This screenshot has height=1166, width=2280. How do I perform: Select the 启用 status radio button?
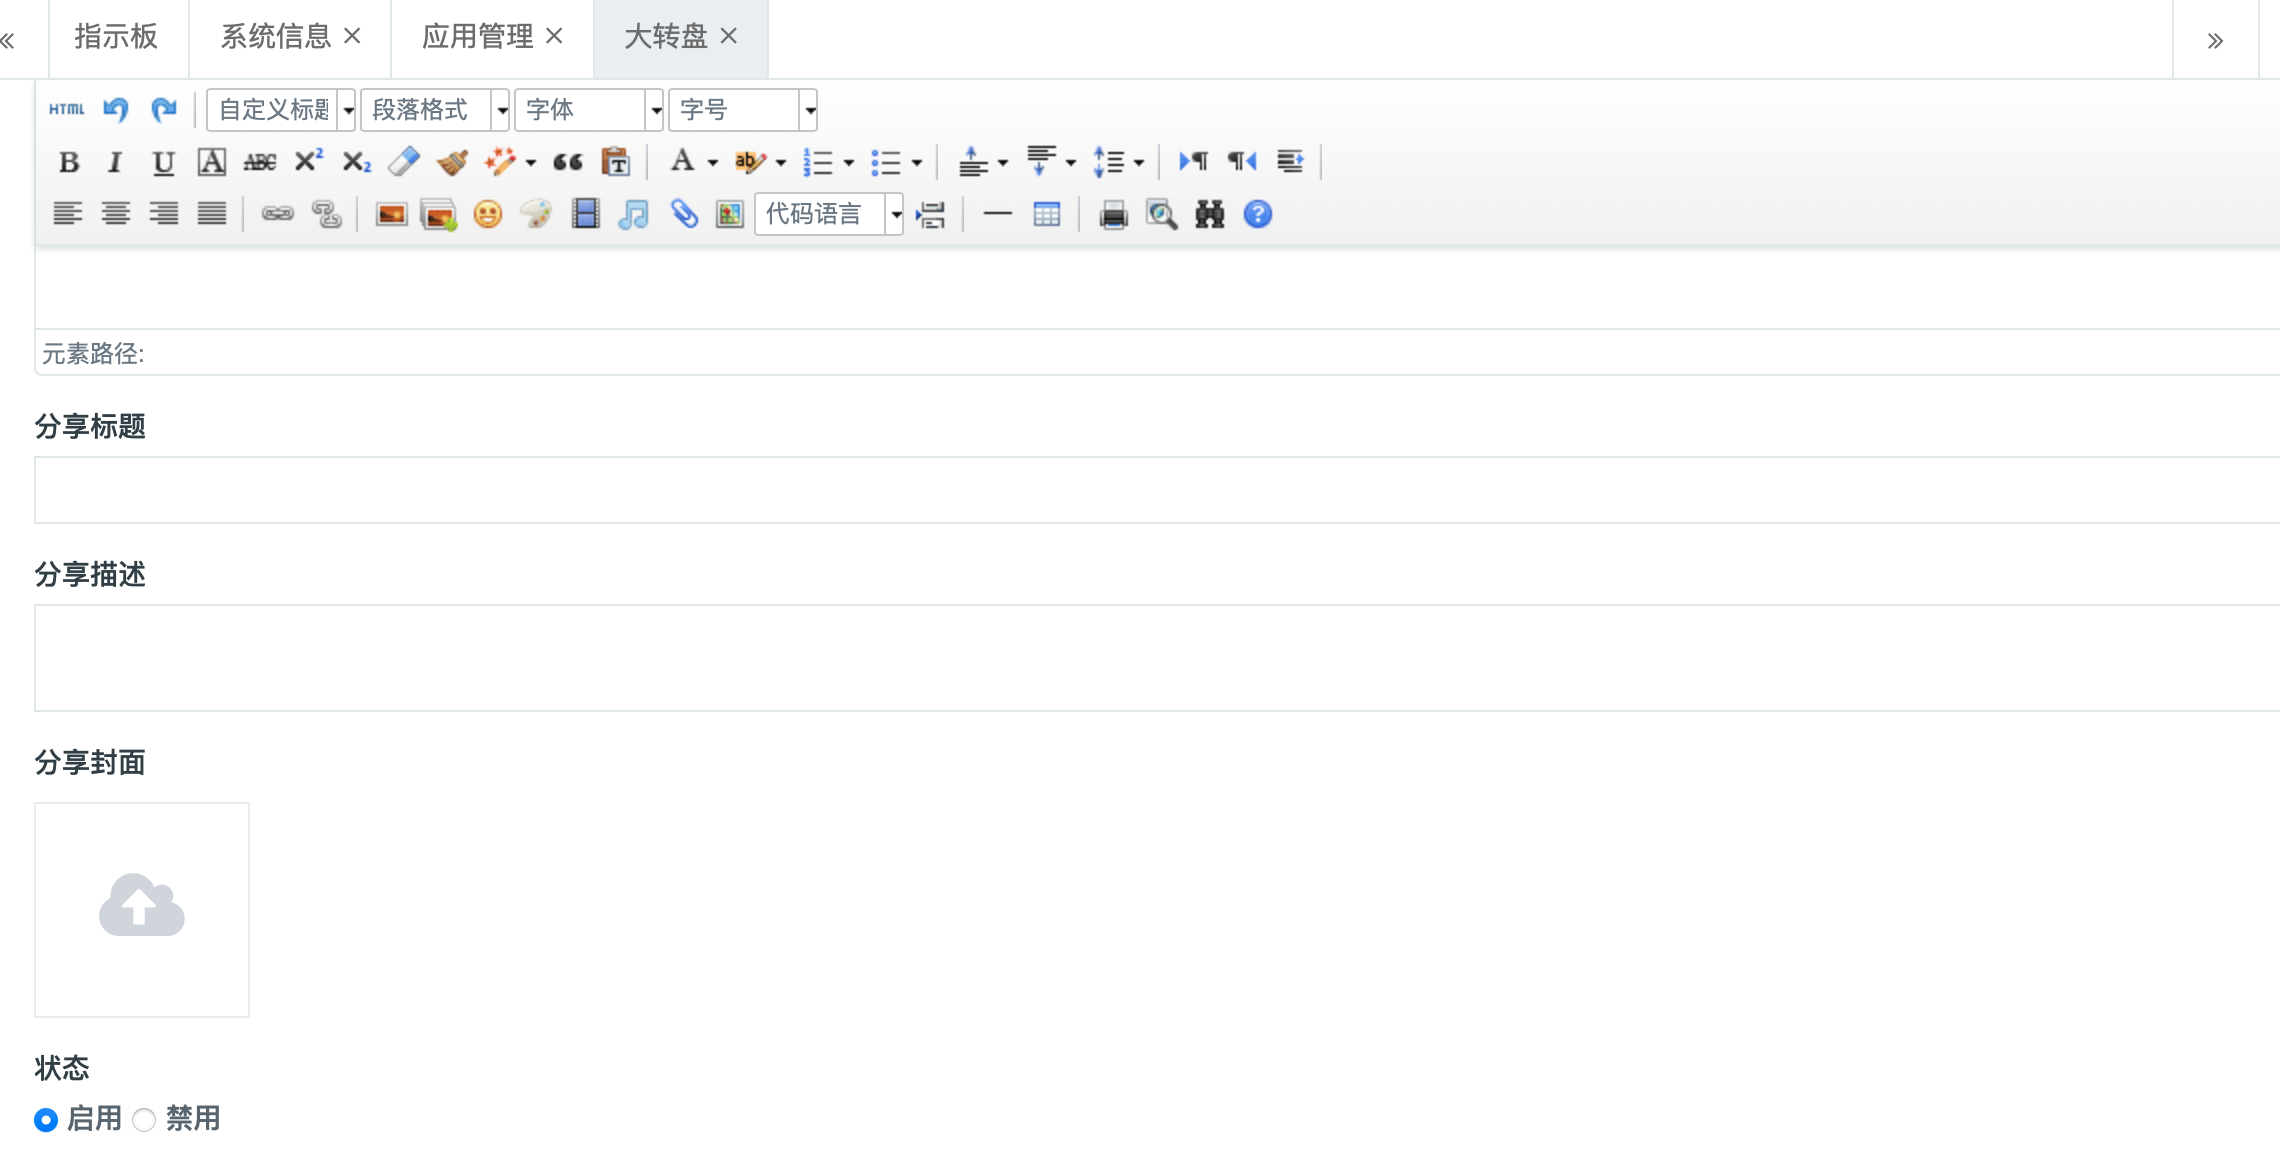pyautogui.click(x=46, y=1120)
